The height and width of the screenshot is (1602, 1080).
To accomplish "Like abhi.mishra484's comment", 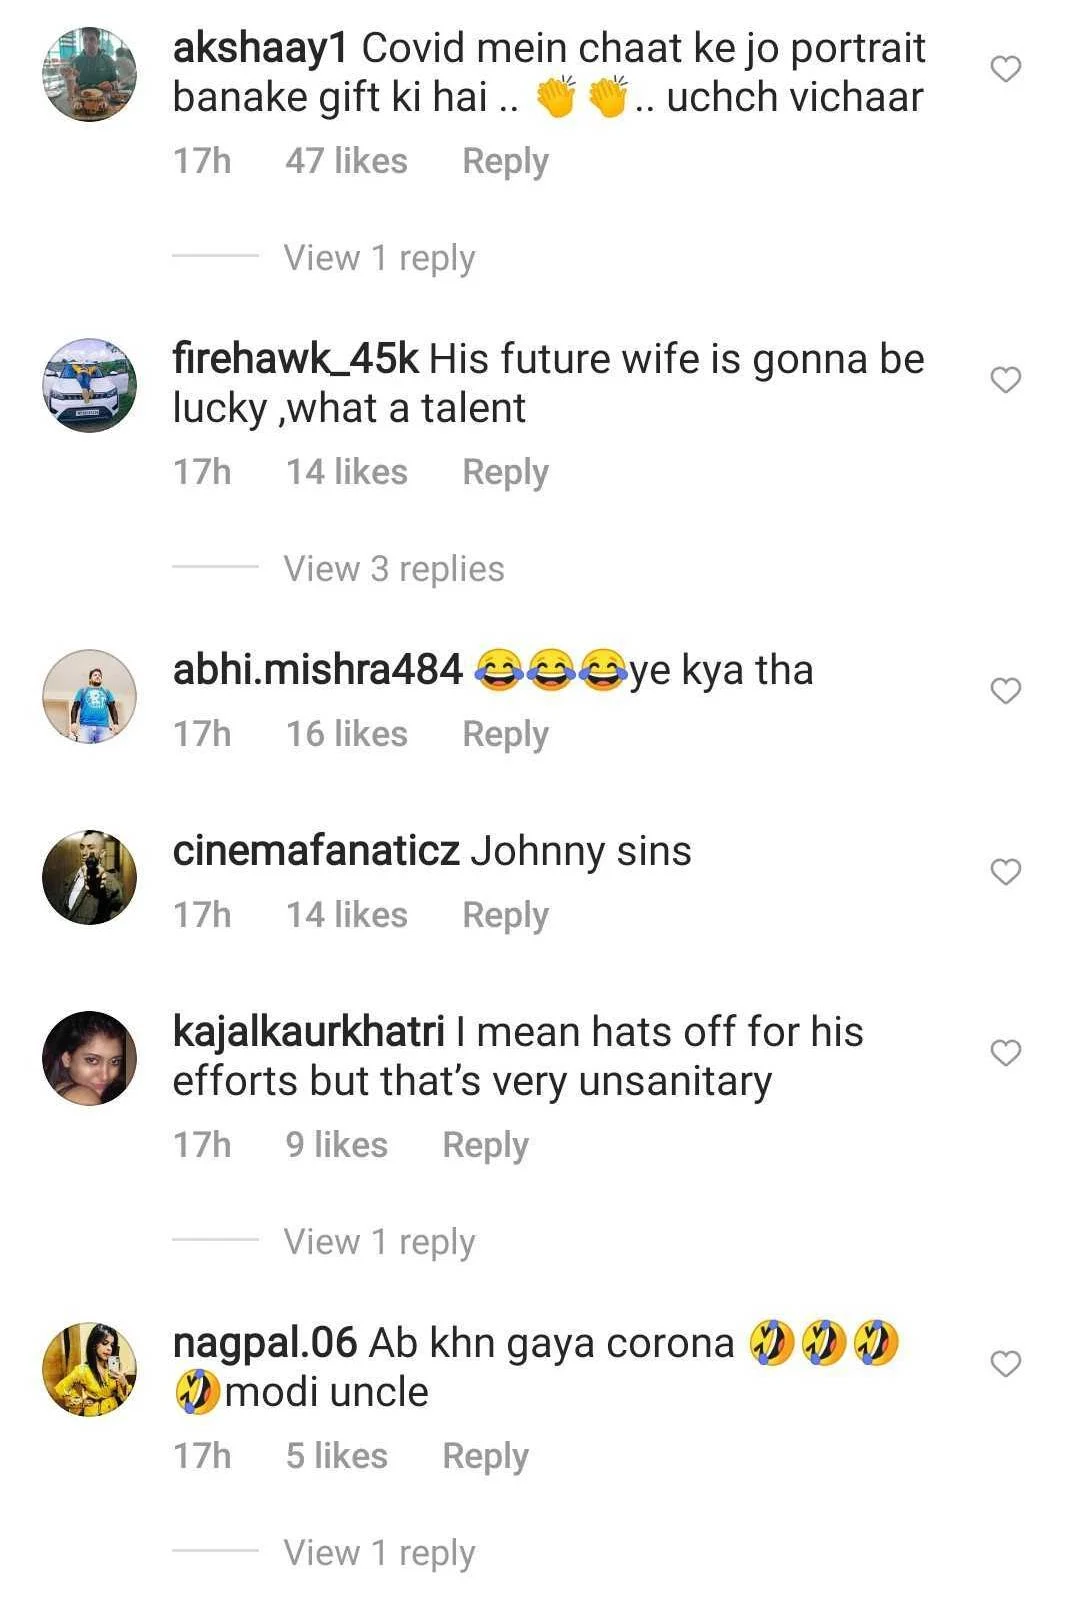I will (1005, 691).
